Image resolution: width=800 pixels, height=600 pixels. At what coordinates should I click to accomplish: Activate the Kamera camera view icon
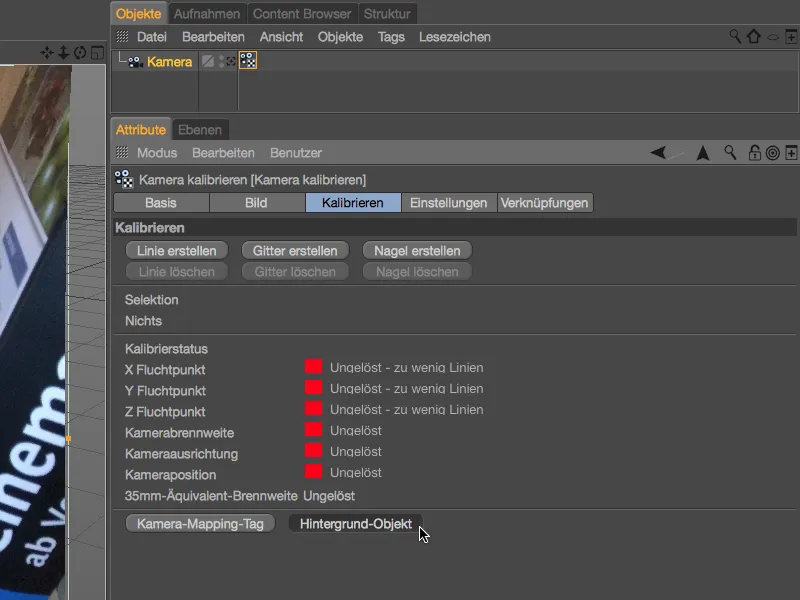click(231, 61)
